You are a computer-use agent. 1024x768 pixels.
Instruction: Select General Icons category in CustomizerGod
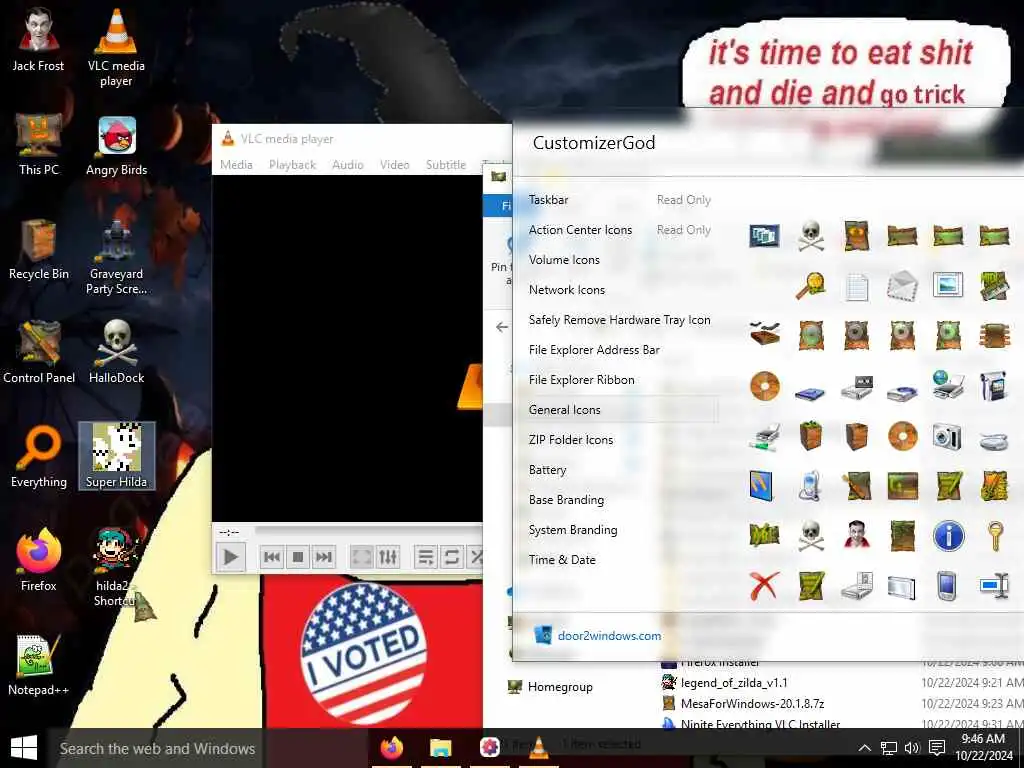point(565,410)
